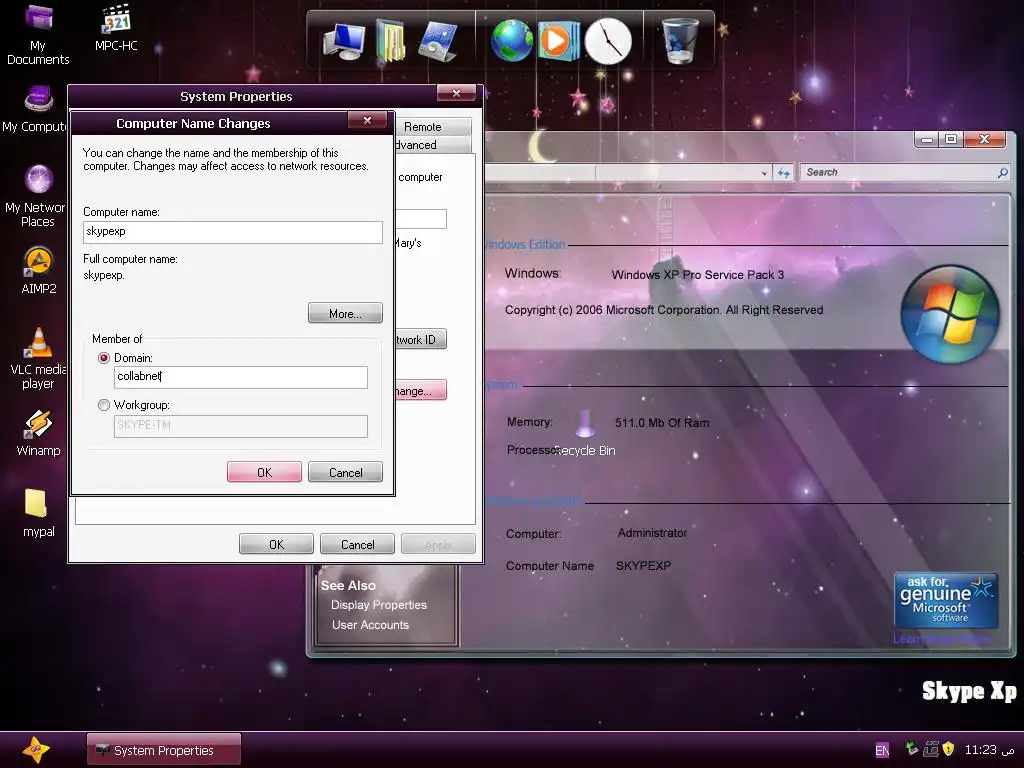Launch the AIMP2 desktop shortcut
Screen dimensions: 1024x768
coord(39,270)
